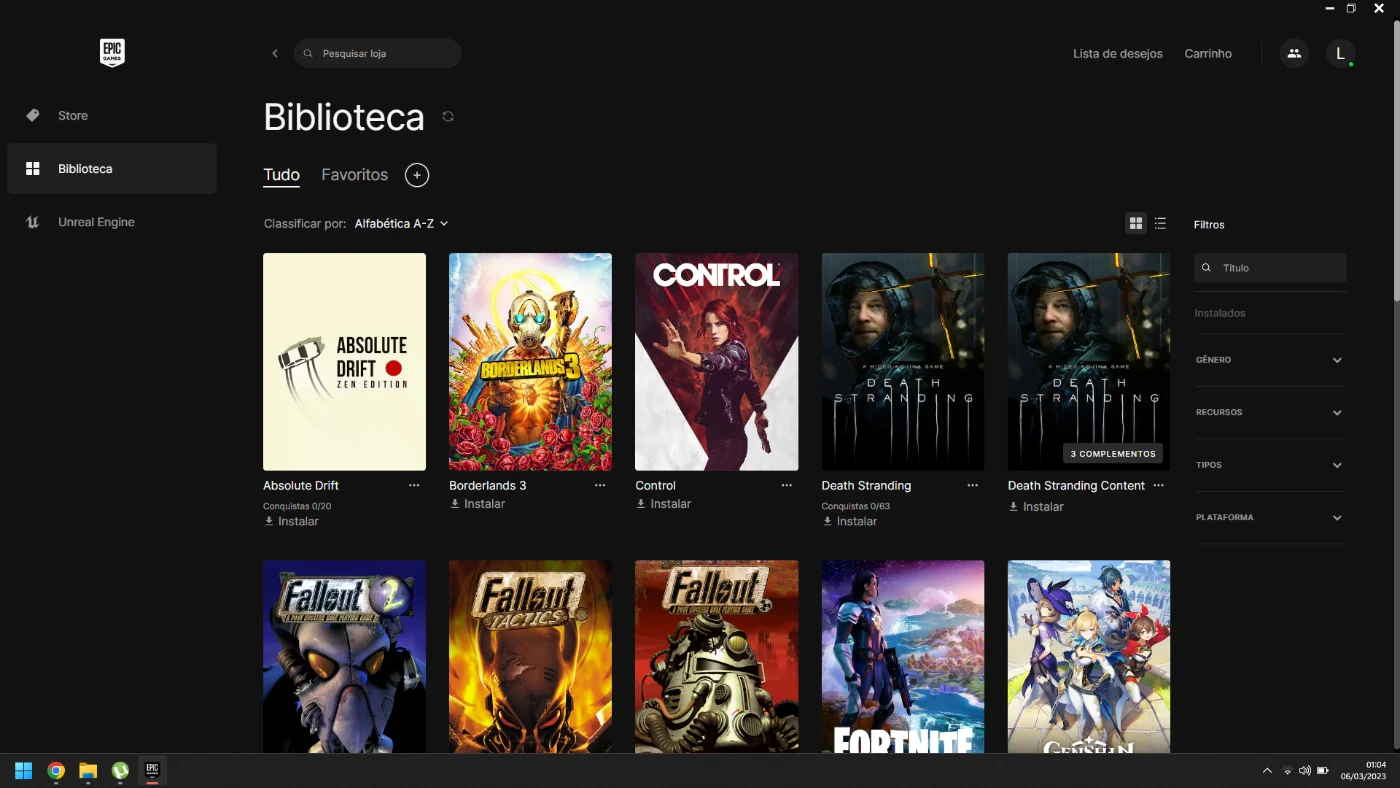Install Absolute Drift
The image size is (1400, 788).
pos(291,522)
